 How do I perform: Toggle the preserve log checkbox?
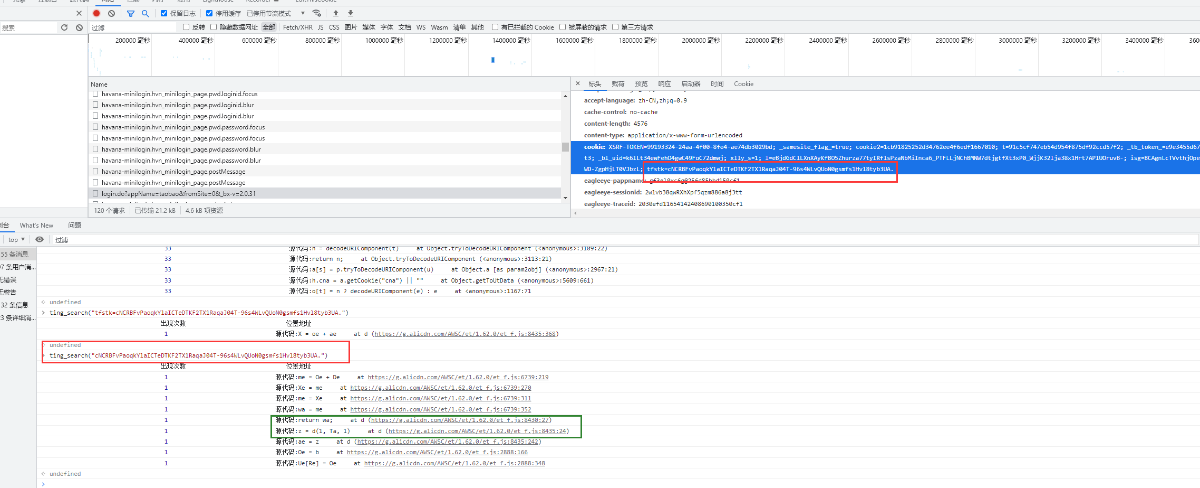click(164, 13)
